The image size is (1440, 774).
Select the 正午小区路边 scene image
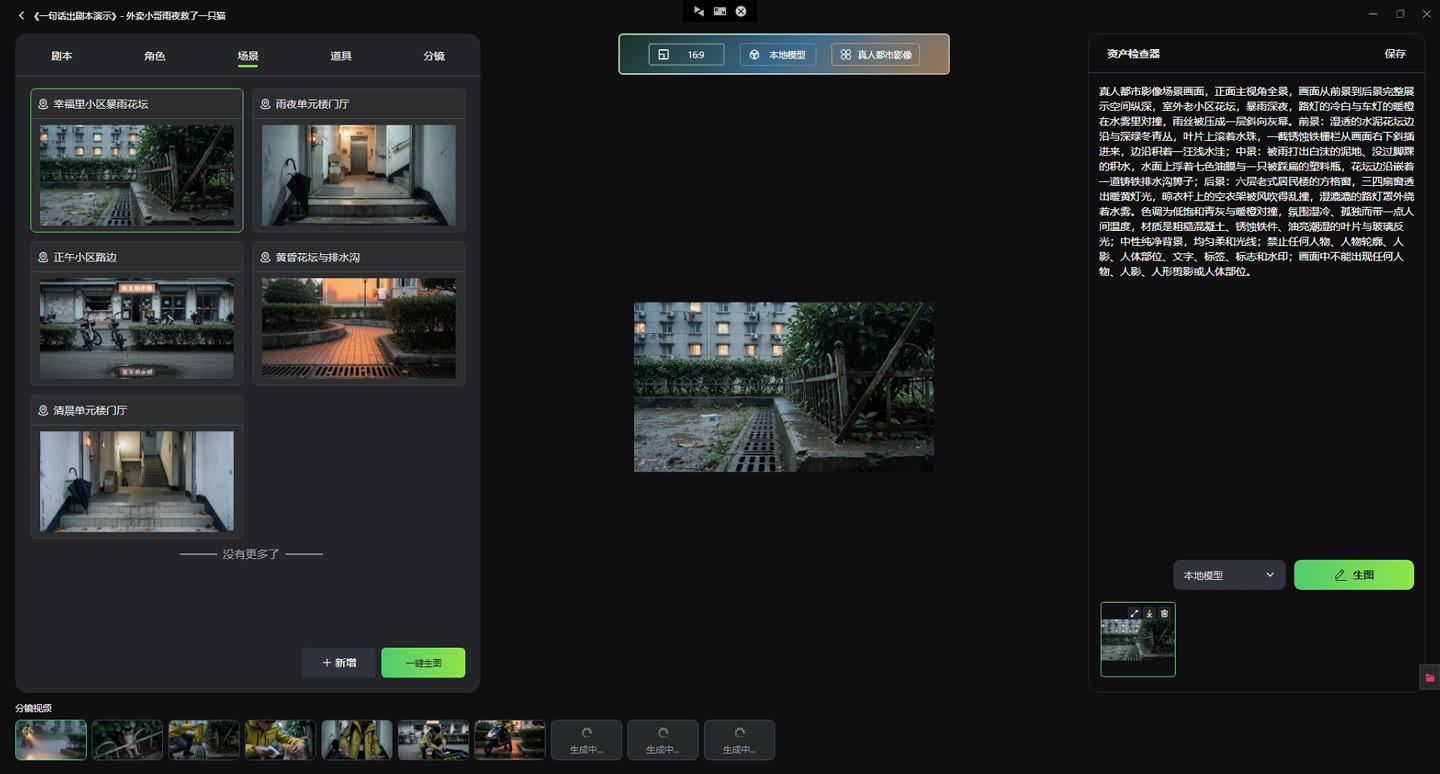tap(137, 328)
